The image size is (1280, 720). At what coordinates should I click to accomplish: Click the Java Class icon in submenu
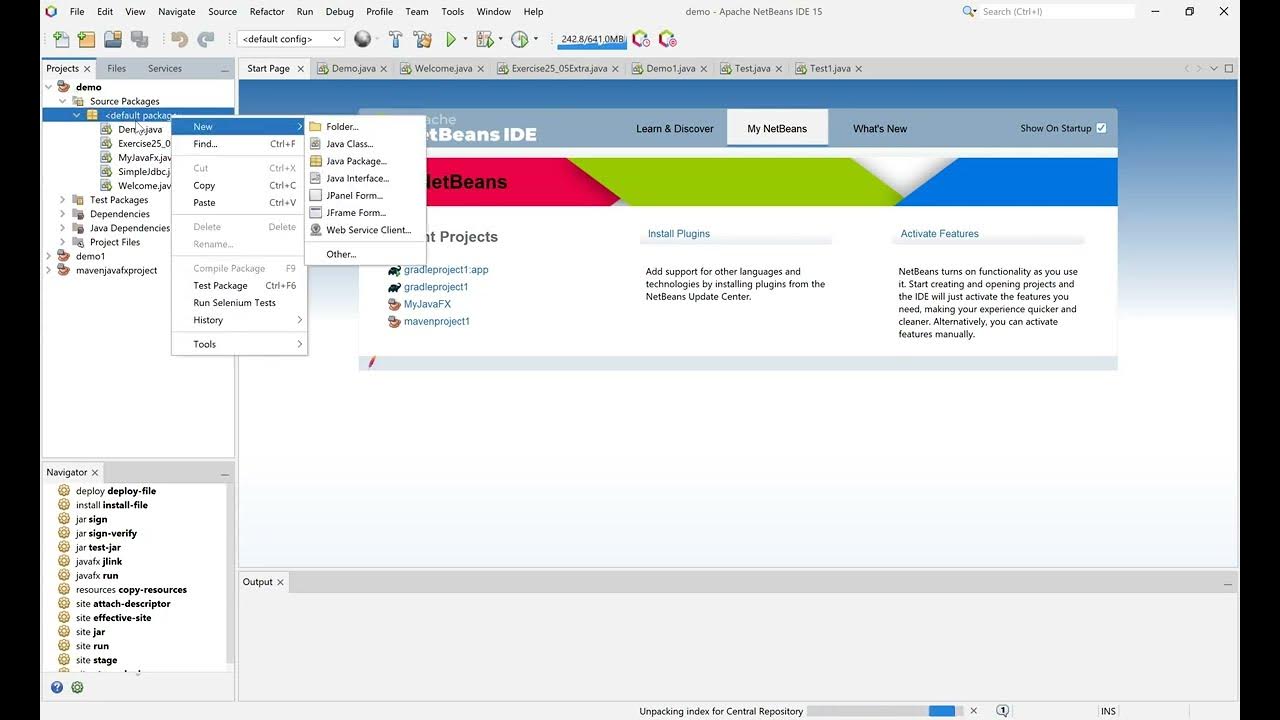316,144
